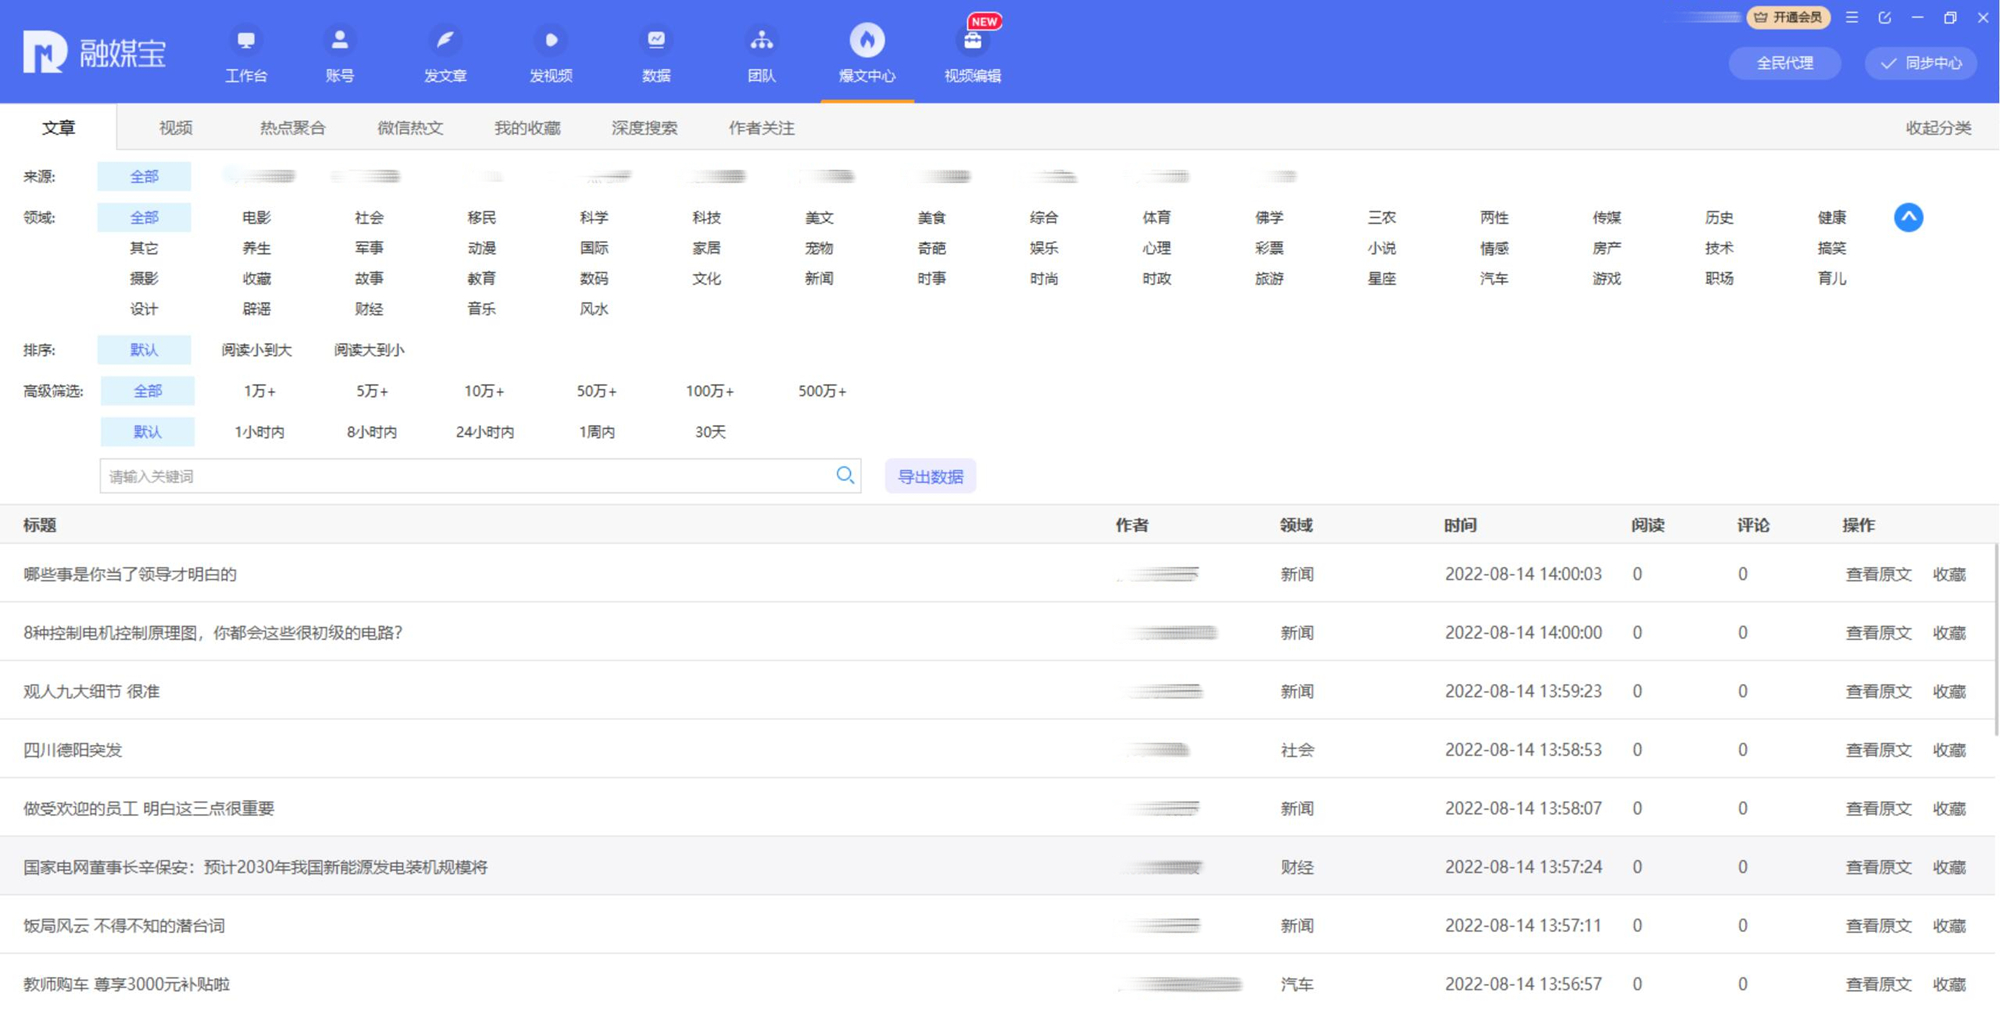Collapse the 领域 category list arrow
The image size is (2000, 1010).
tap(1908, 217)
